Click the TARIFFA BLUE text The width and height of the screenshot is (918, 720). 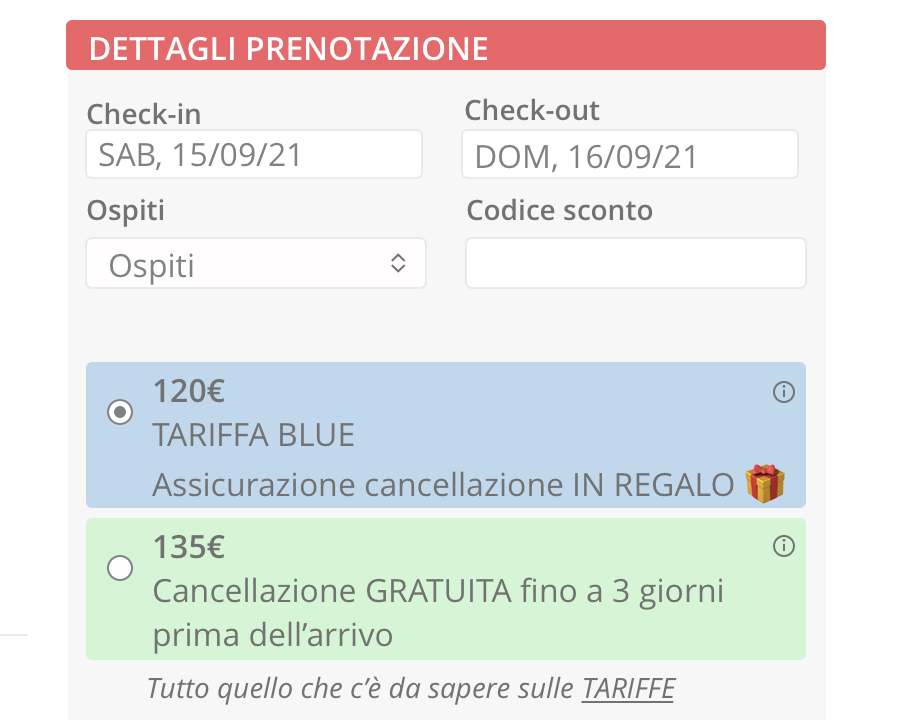tap(254, 435)
